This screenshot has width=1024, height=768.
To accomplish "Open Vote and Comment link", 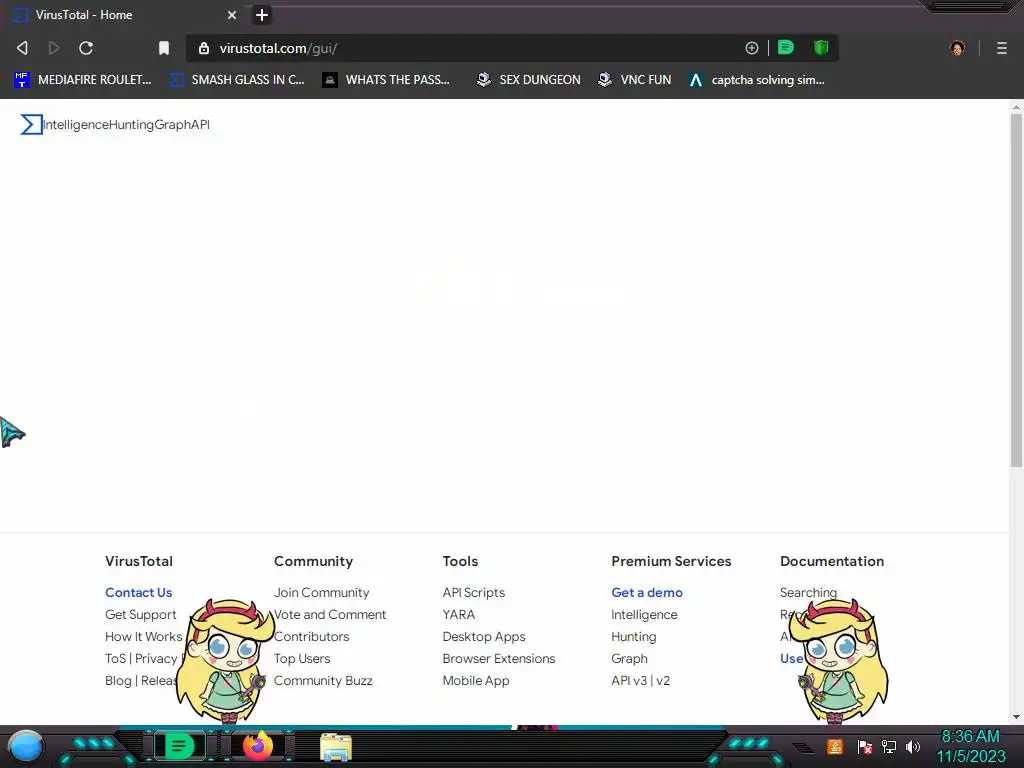I will click(330, 615).
